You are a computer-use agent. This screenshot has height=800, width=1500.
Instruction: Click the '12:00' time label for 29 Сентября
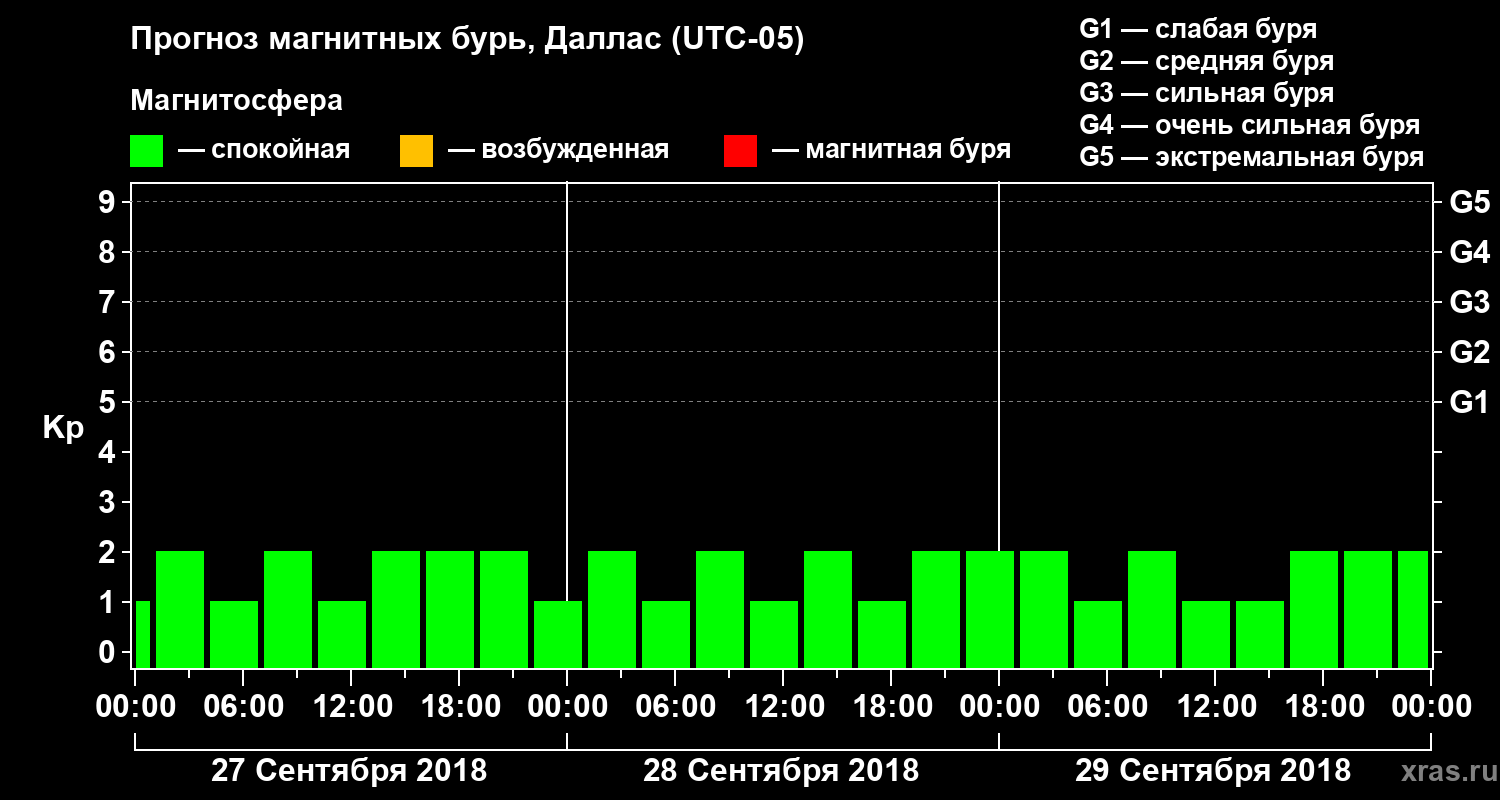pos(1215,706)
